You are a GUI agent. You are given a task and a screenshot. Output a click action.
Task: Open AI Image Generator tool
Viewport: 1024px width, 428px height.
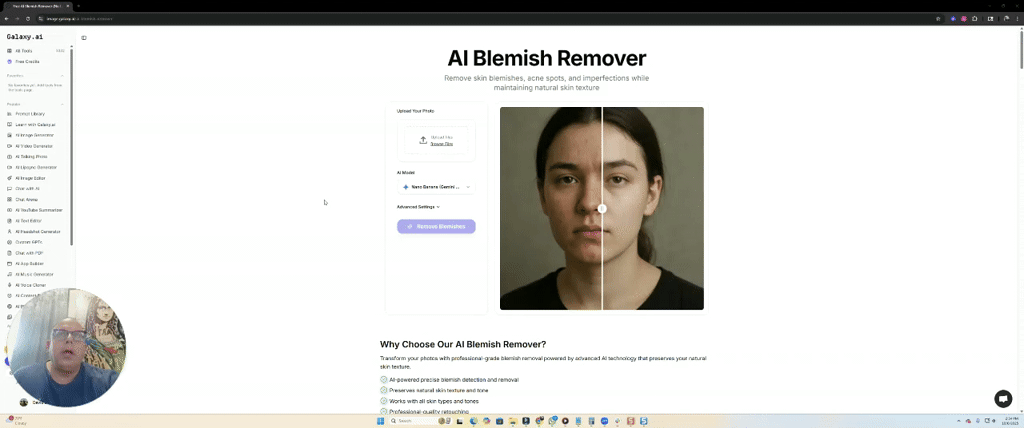click(35, 135)
